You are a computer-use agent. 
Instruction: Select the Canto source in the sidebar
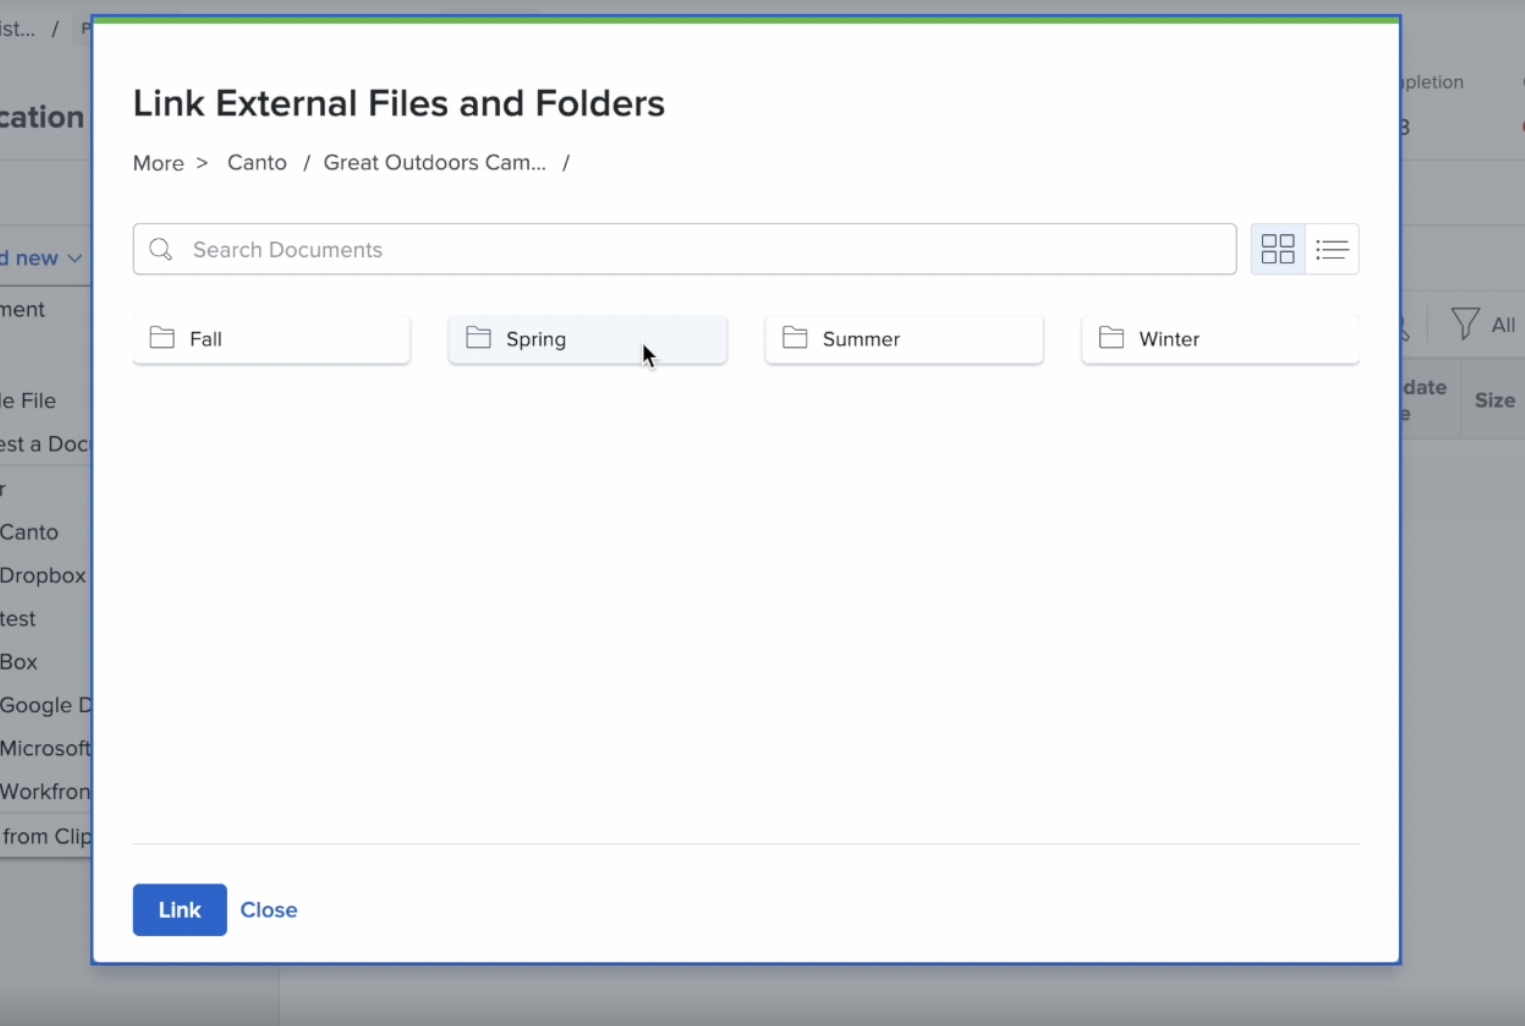pos(28,531)
